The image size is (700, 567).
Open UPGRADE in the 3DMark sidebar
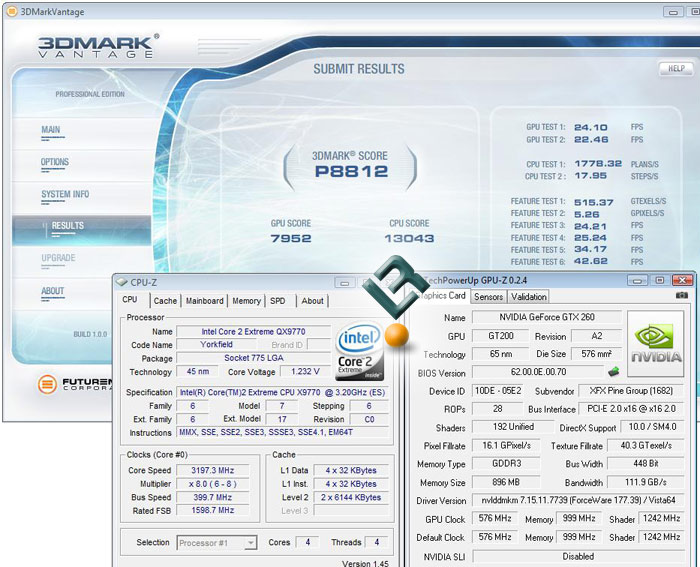pos(58,258)
